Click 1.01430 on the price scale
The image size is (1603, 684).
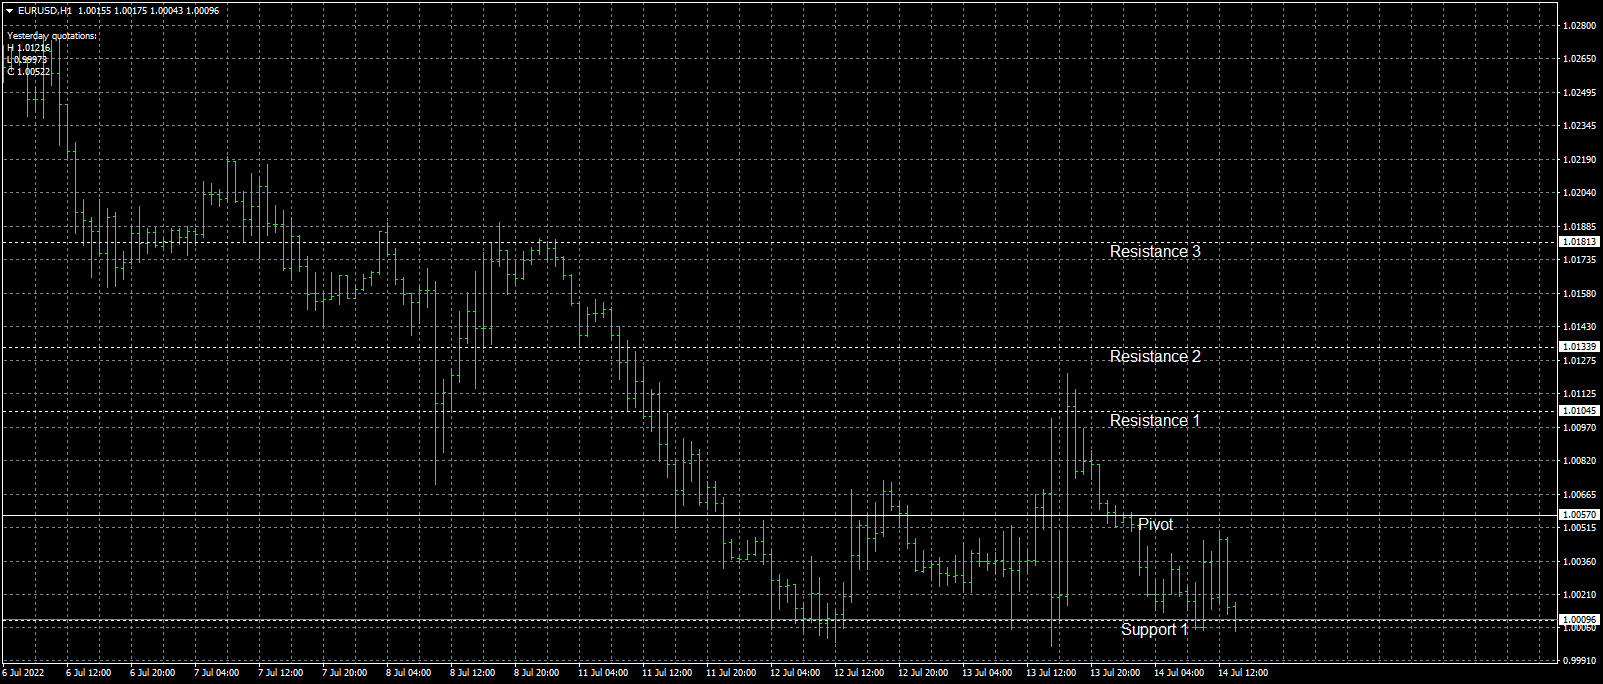1579,327
